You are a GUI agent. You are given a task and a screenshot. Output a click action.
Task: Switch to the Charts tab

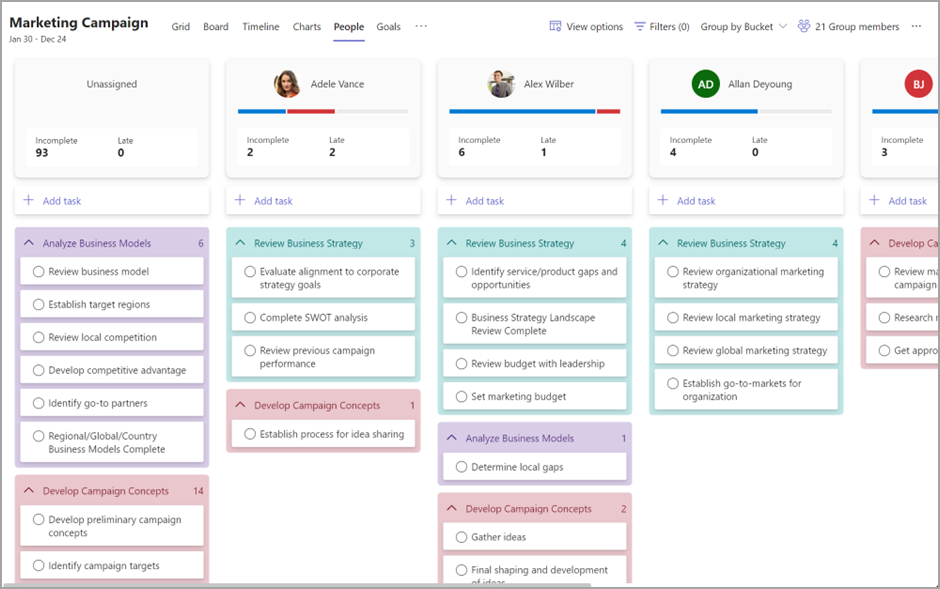click(307, 27)
